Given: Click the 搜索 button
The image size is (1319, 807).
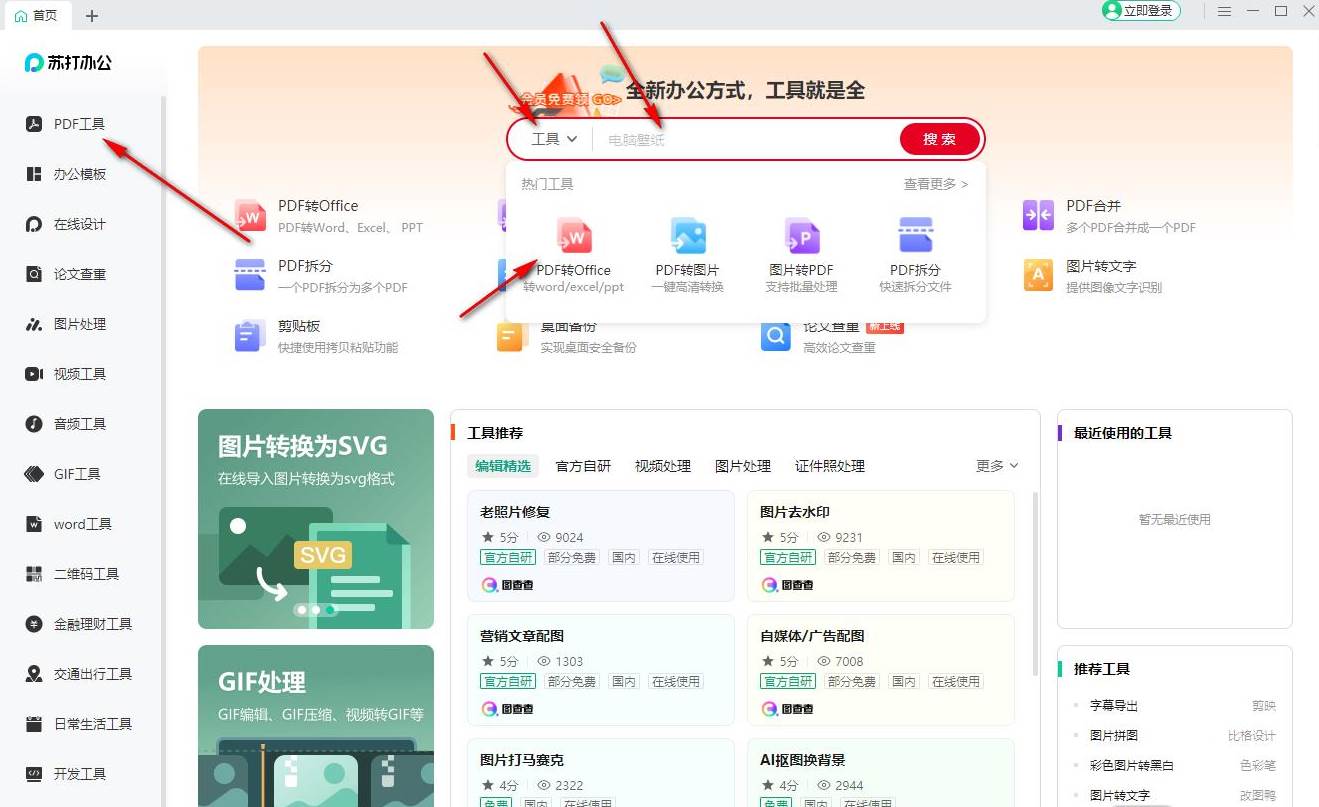Looking at the screenshot, I should point(939,139).
